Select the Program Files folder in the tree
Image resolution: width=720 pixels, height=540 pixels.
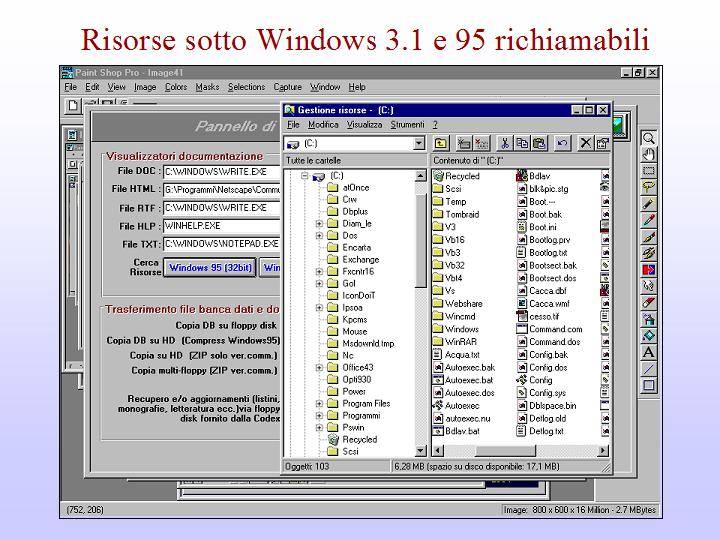tap(365, 403)
